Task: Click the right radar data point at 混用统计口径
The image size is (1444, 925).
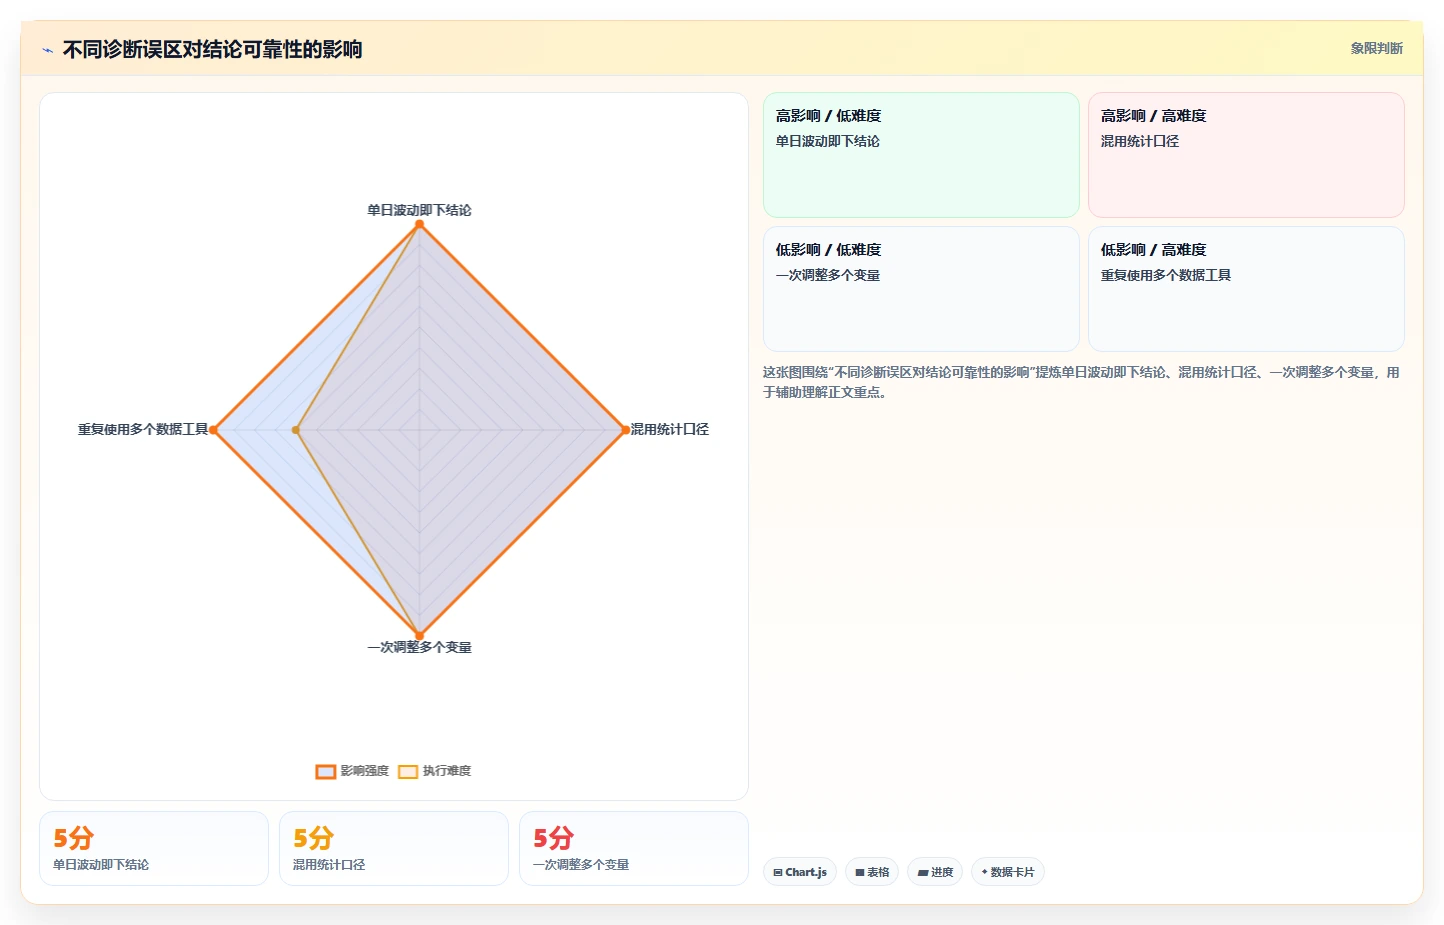Action: [626, 430]
